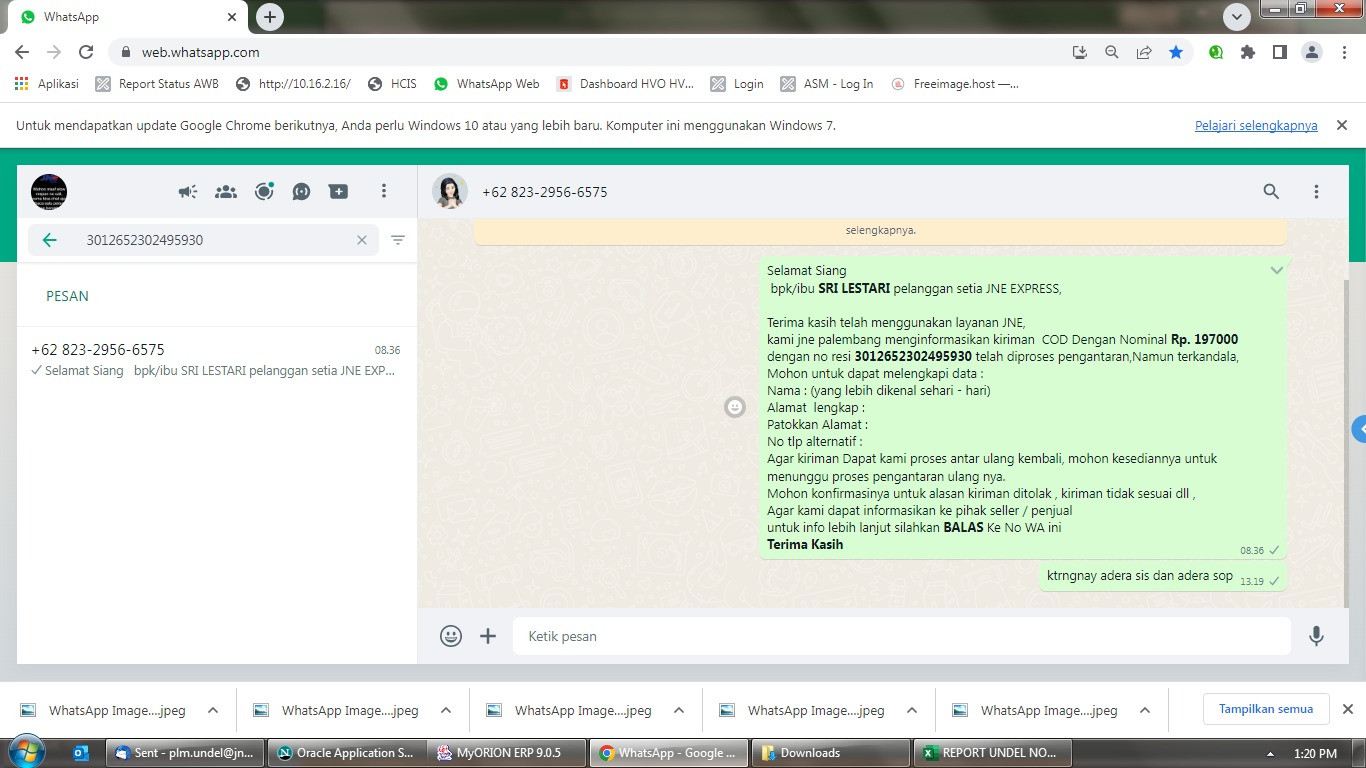Screen dimensions: 1366x768
Task: Switch to REPORT UNDEL Excel taskbar window
Action: click(993, 753)
